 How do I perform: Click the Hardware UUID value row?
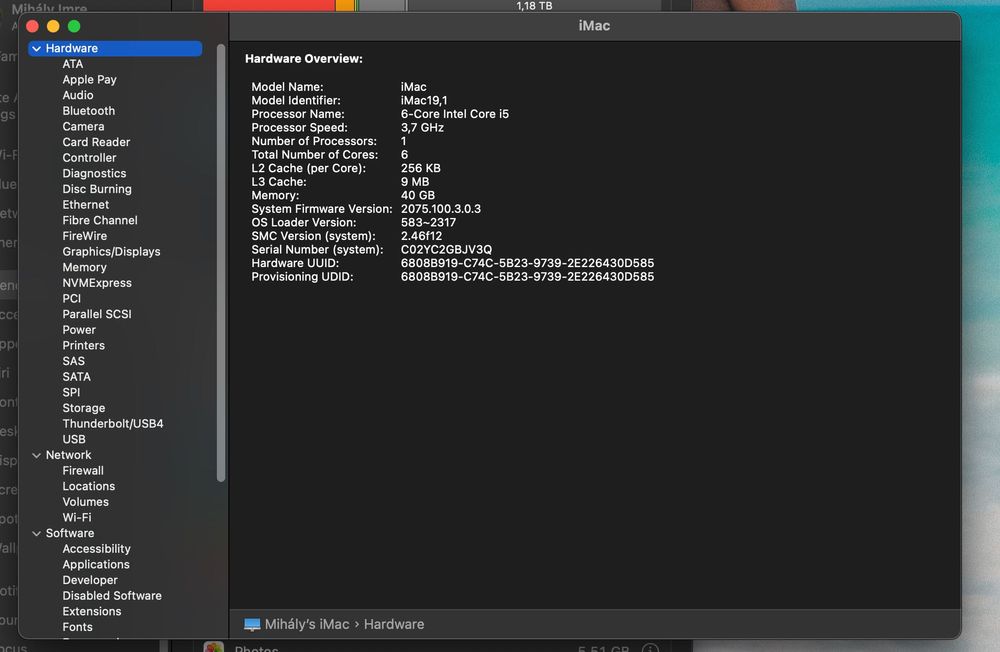coord(527,263)
